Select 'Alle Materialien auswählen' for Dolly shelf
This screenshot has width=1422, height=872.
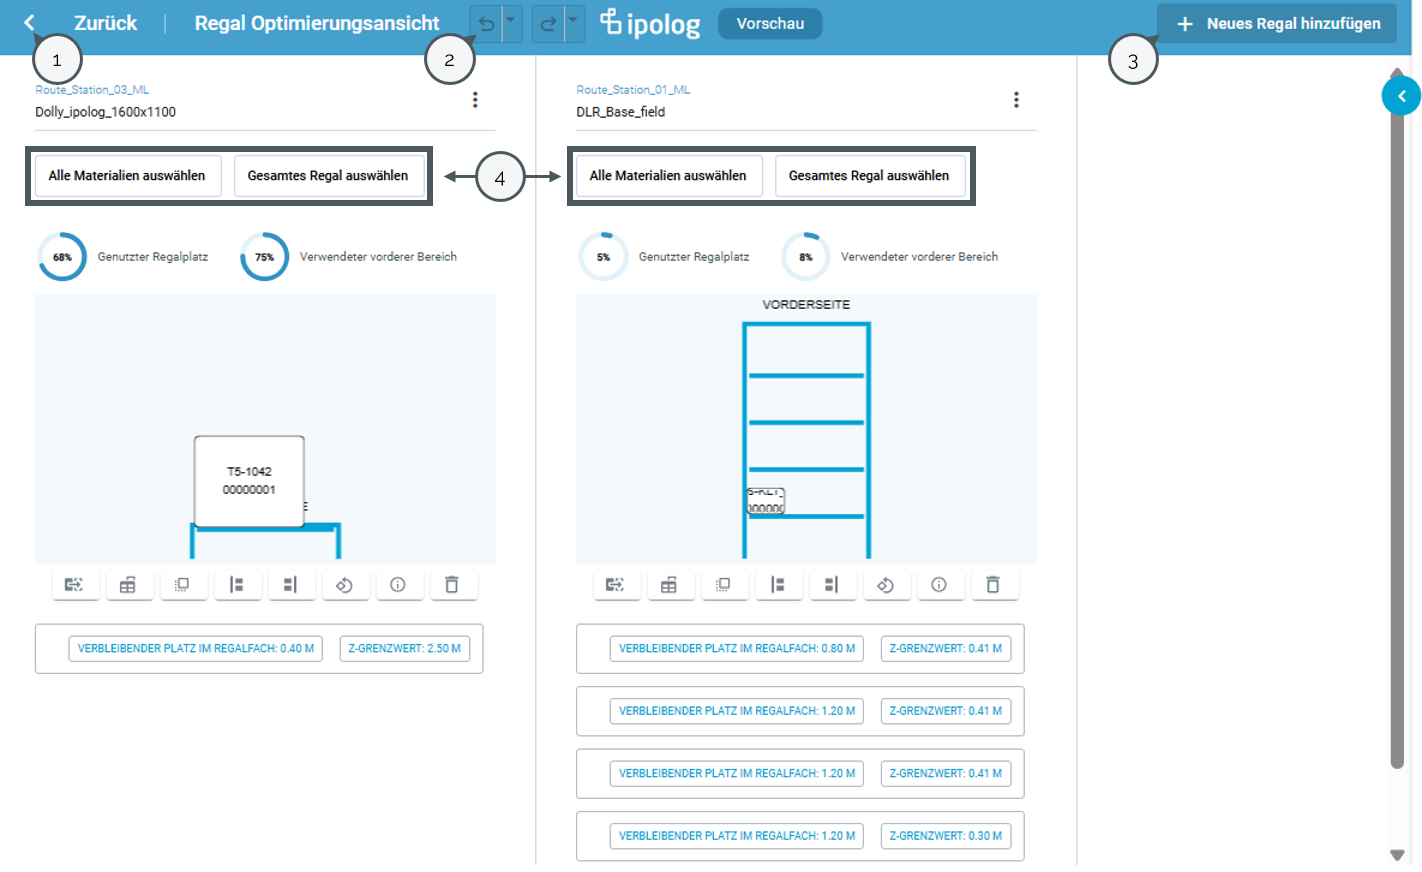tap(127, 176)
